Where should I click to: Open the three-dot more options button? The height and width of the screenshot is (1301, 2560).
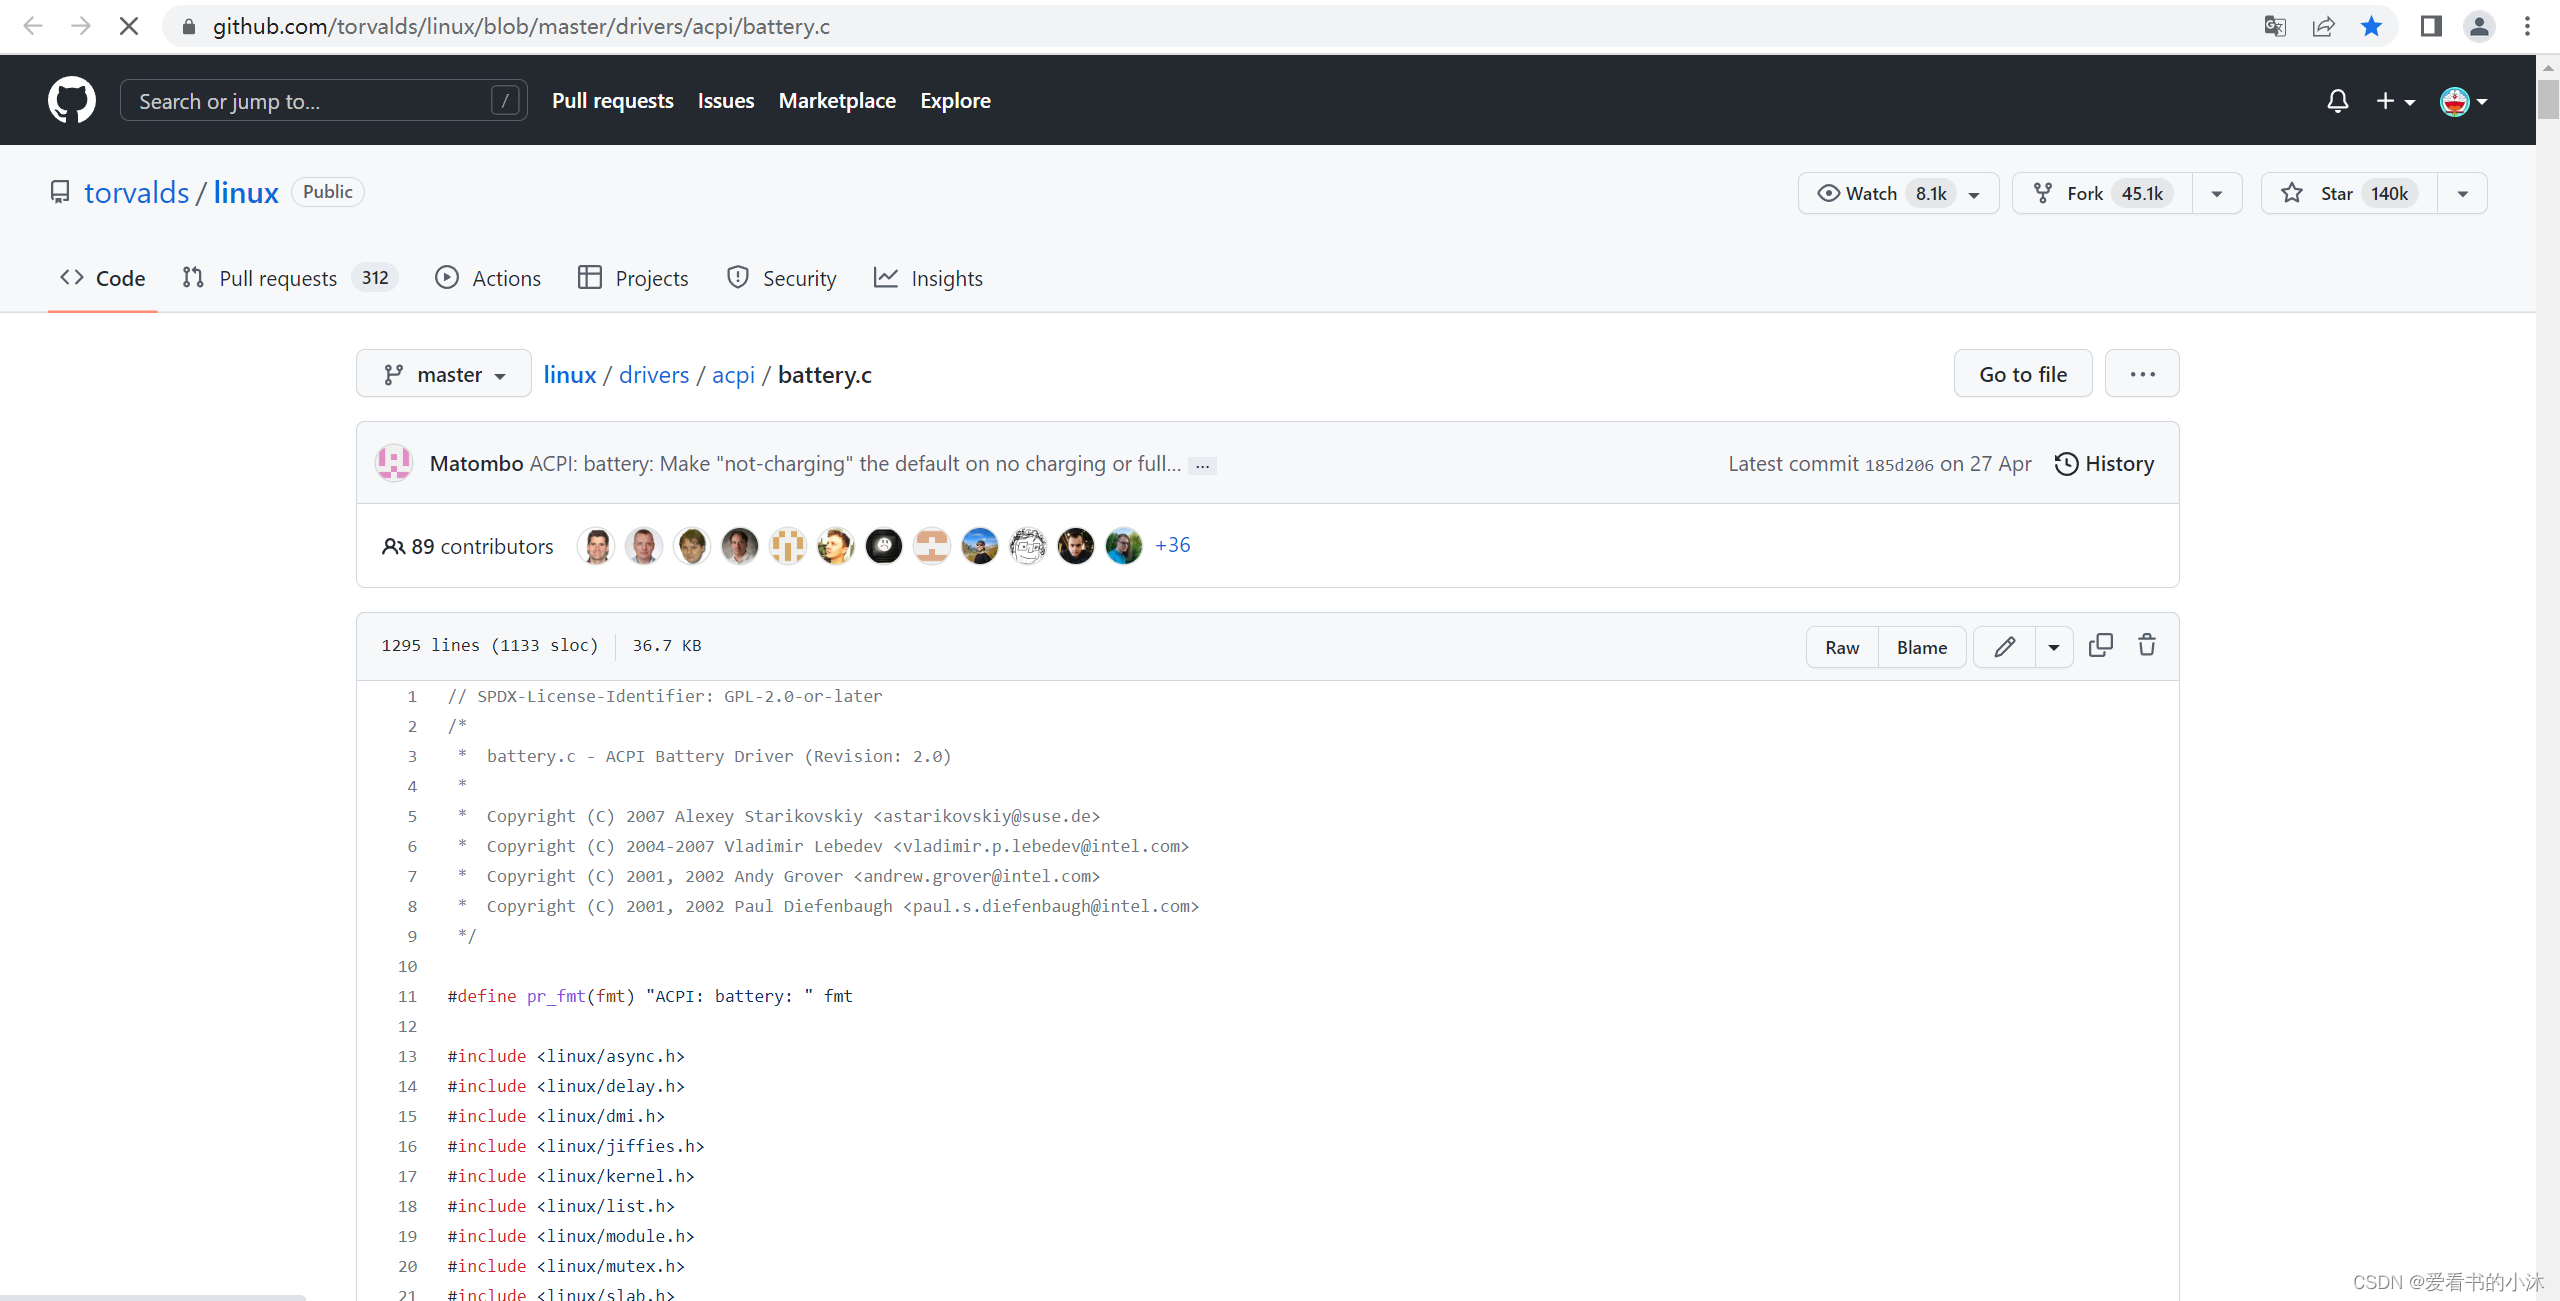point(2142,373)
